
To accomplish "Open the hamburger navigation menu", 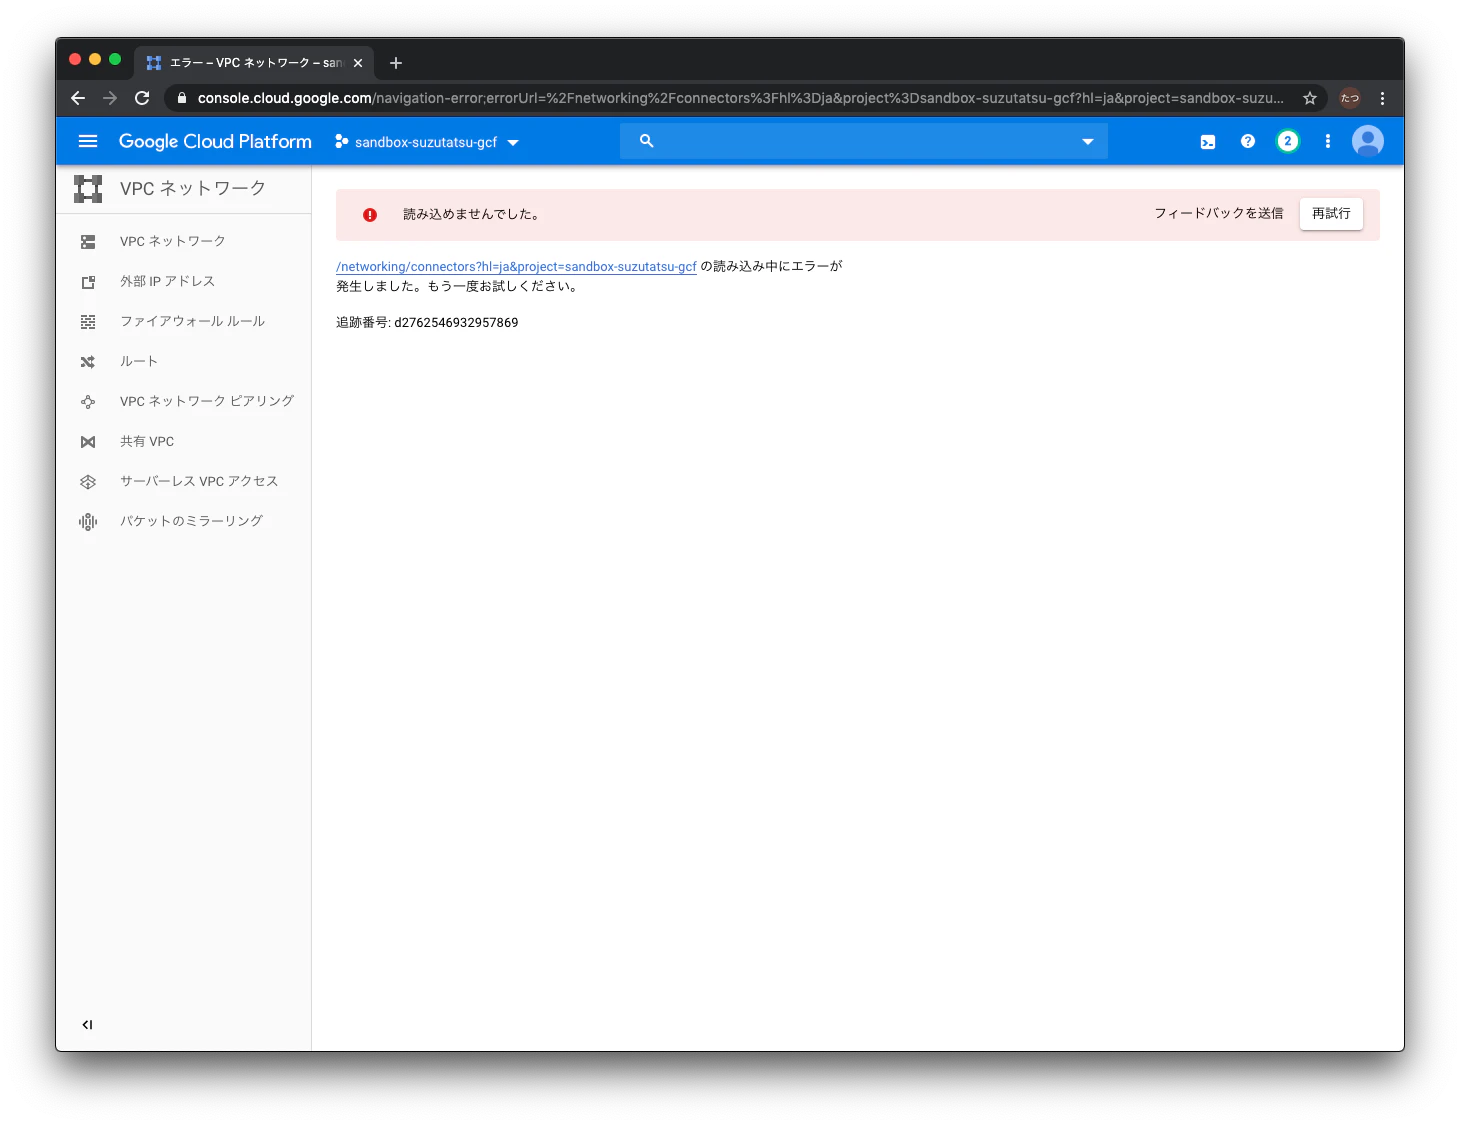I will [x=88, y=141].
